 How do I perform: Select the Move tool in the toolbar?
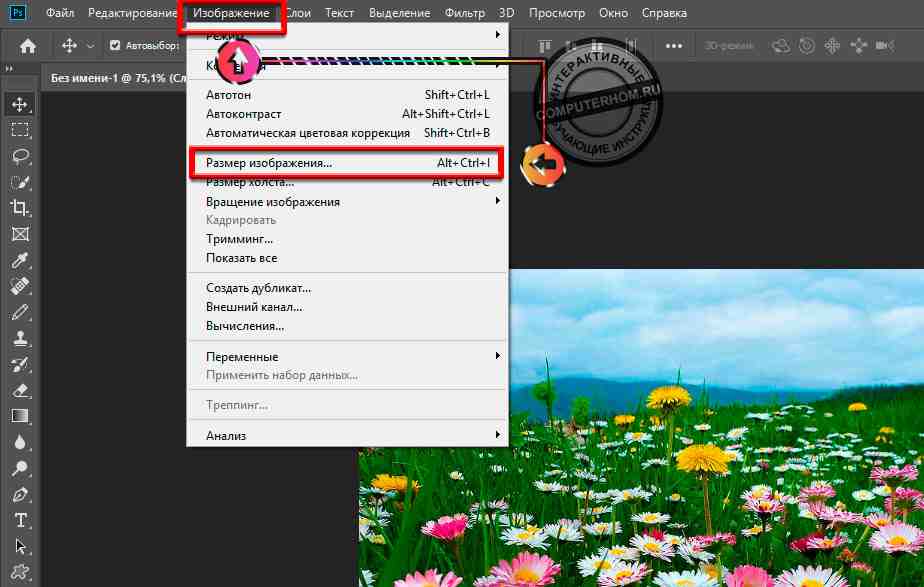pyautogui.click(x=19, y=103)
